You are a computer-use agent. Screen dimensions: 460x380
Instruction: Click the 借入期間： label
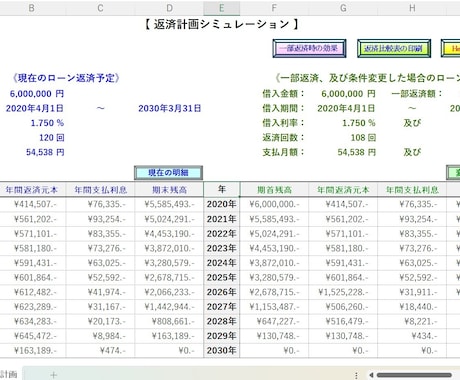283,108
